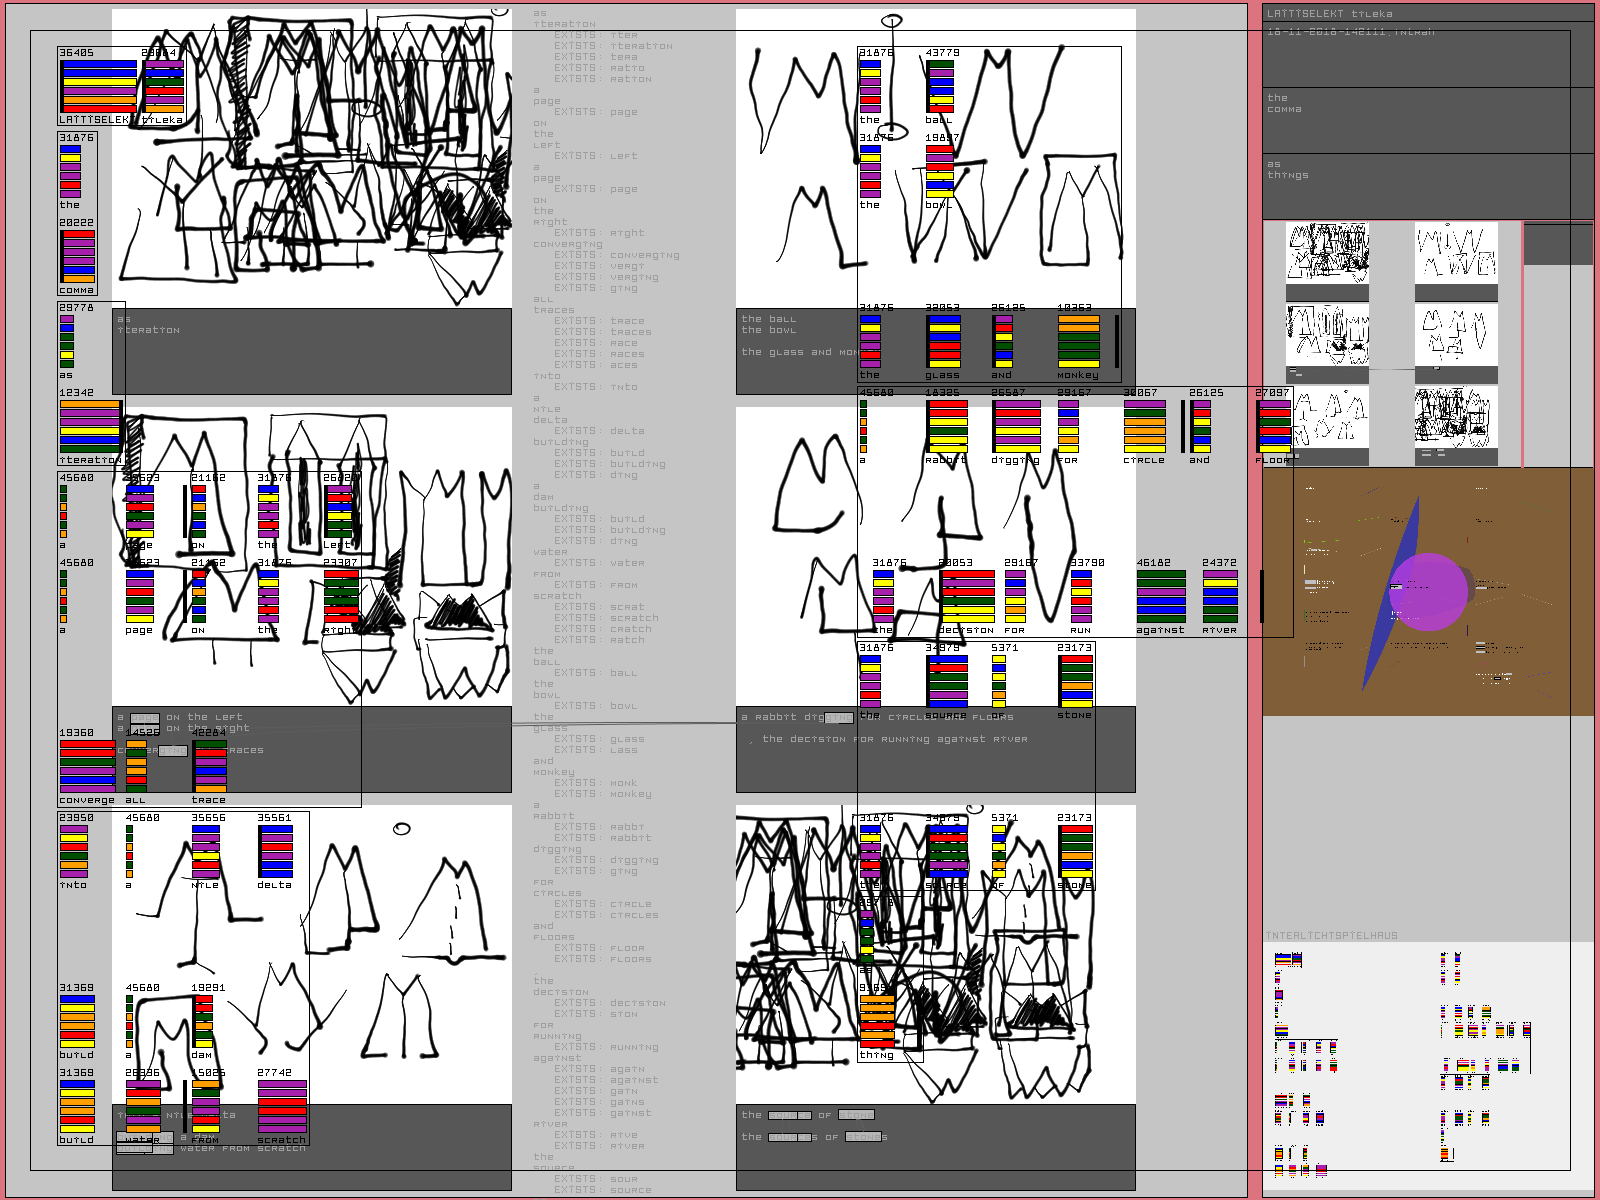Click the 'as iteration' caption bar
The height and width of the screenshot is (1200, 1600).
pyautogui.click(x=312, y=350)
